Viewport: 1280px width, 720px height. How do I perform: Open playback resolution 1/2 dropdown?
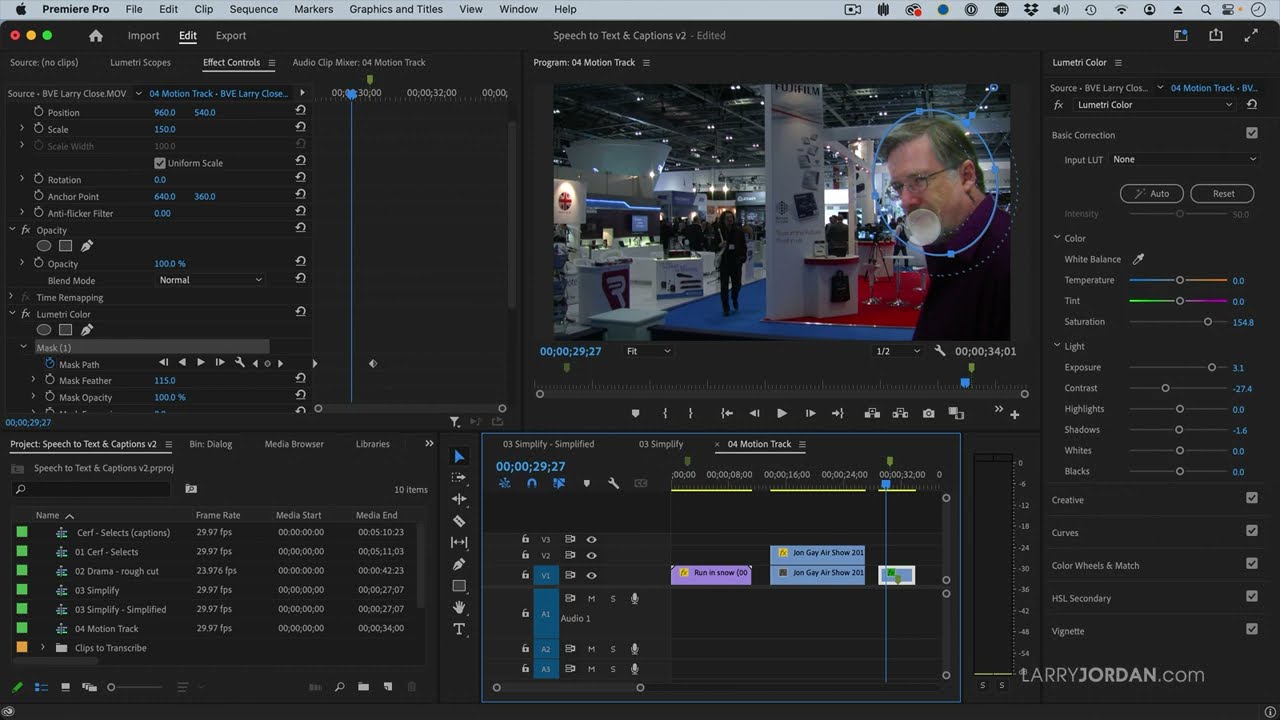click(898, 351)
